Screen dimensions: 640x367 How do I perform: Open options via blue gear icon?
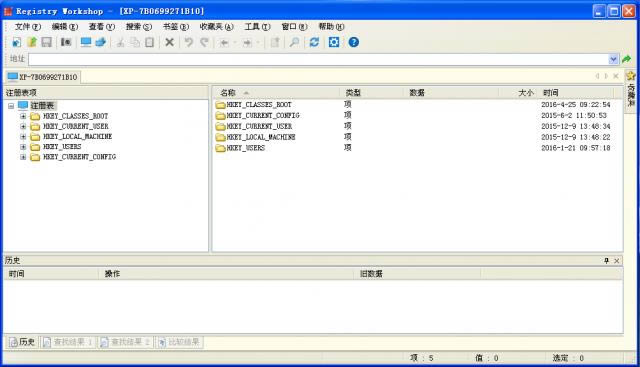pos(334,42)
